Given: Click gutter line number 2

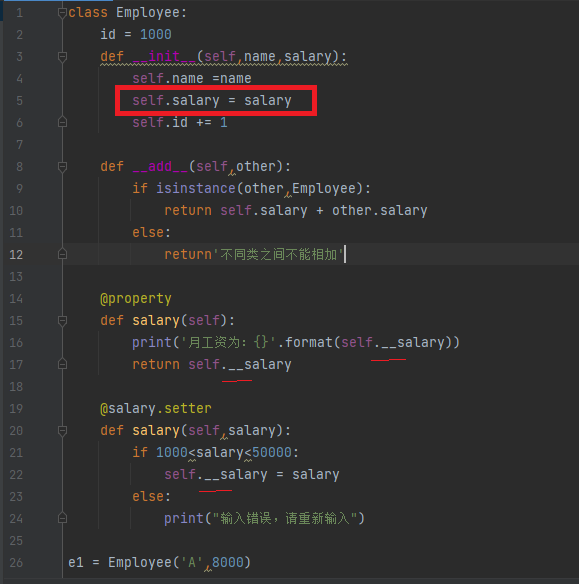Looking at the screenshot, I should [x=19, y=35].
